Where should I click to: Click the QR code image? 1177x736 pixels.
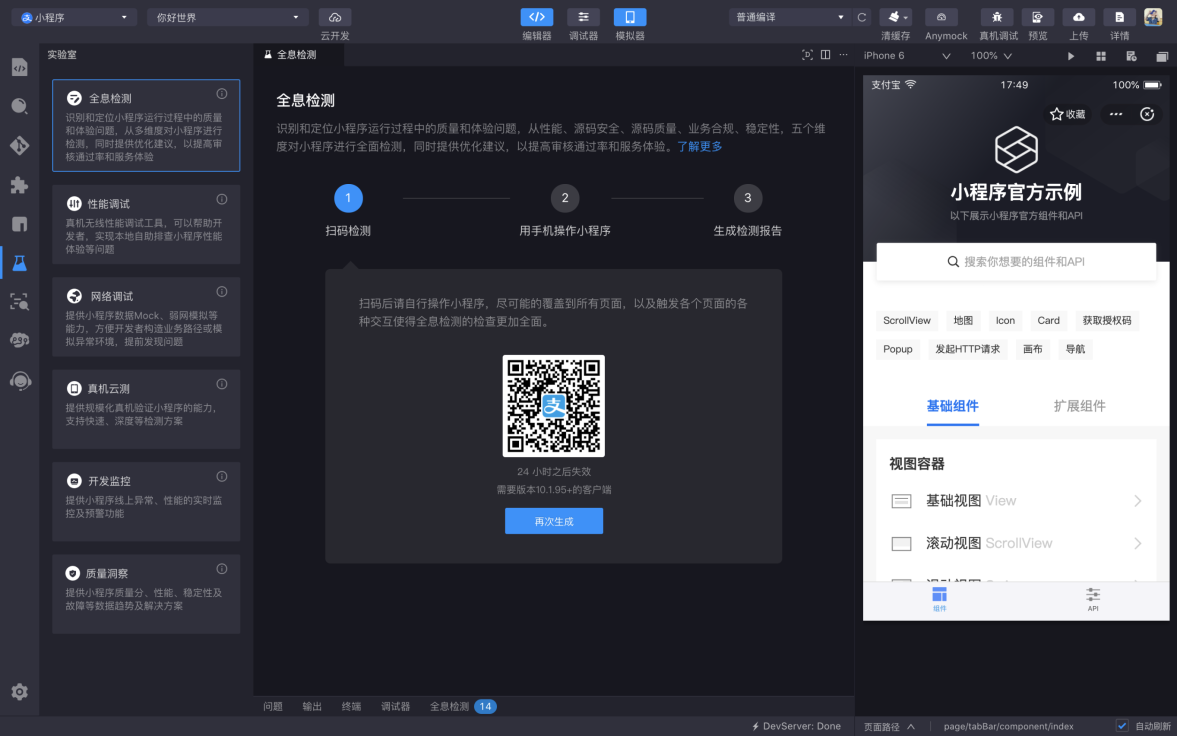554,406
